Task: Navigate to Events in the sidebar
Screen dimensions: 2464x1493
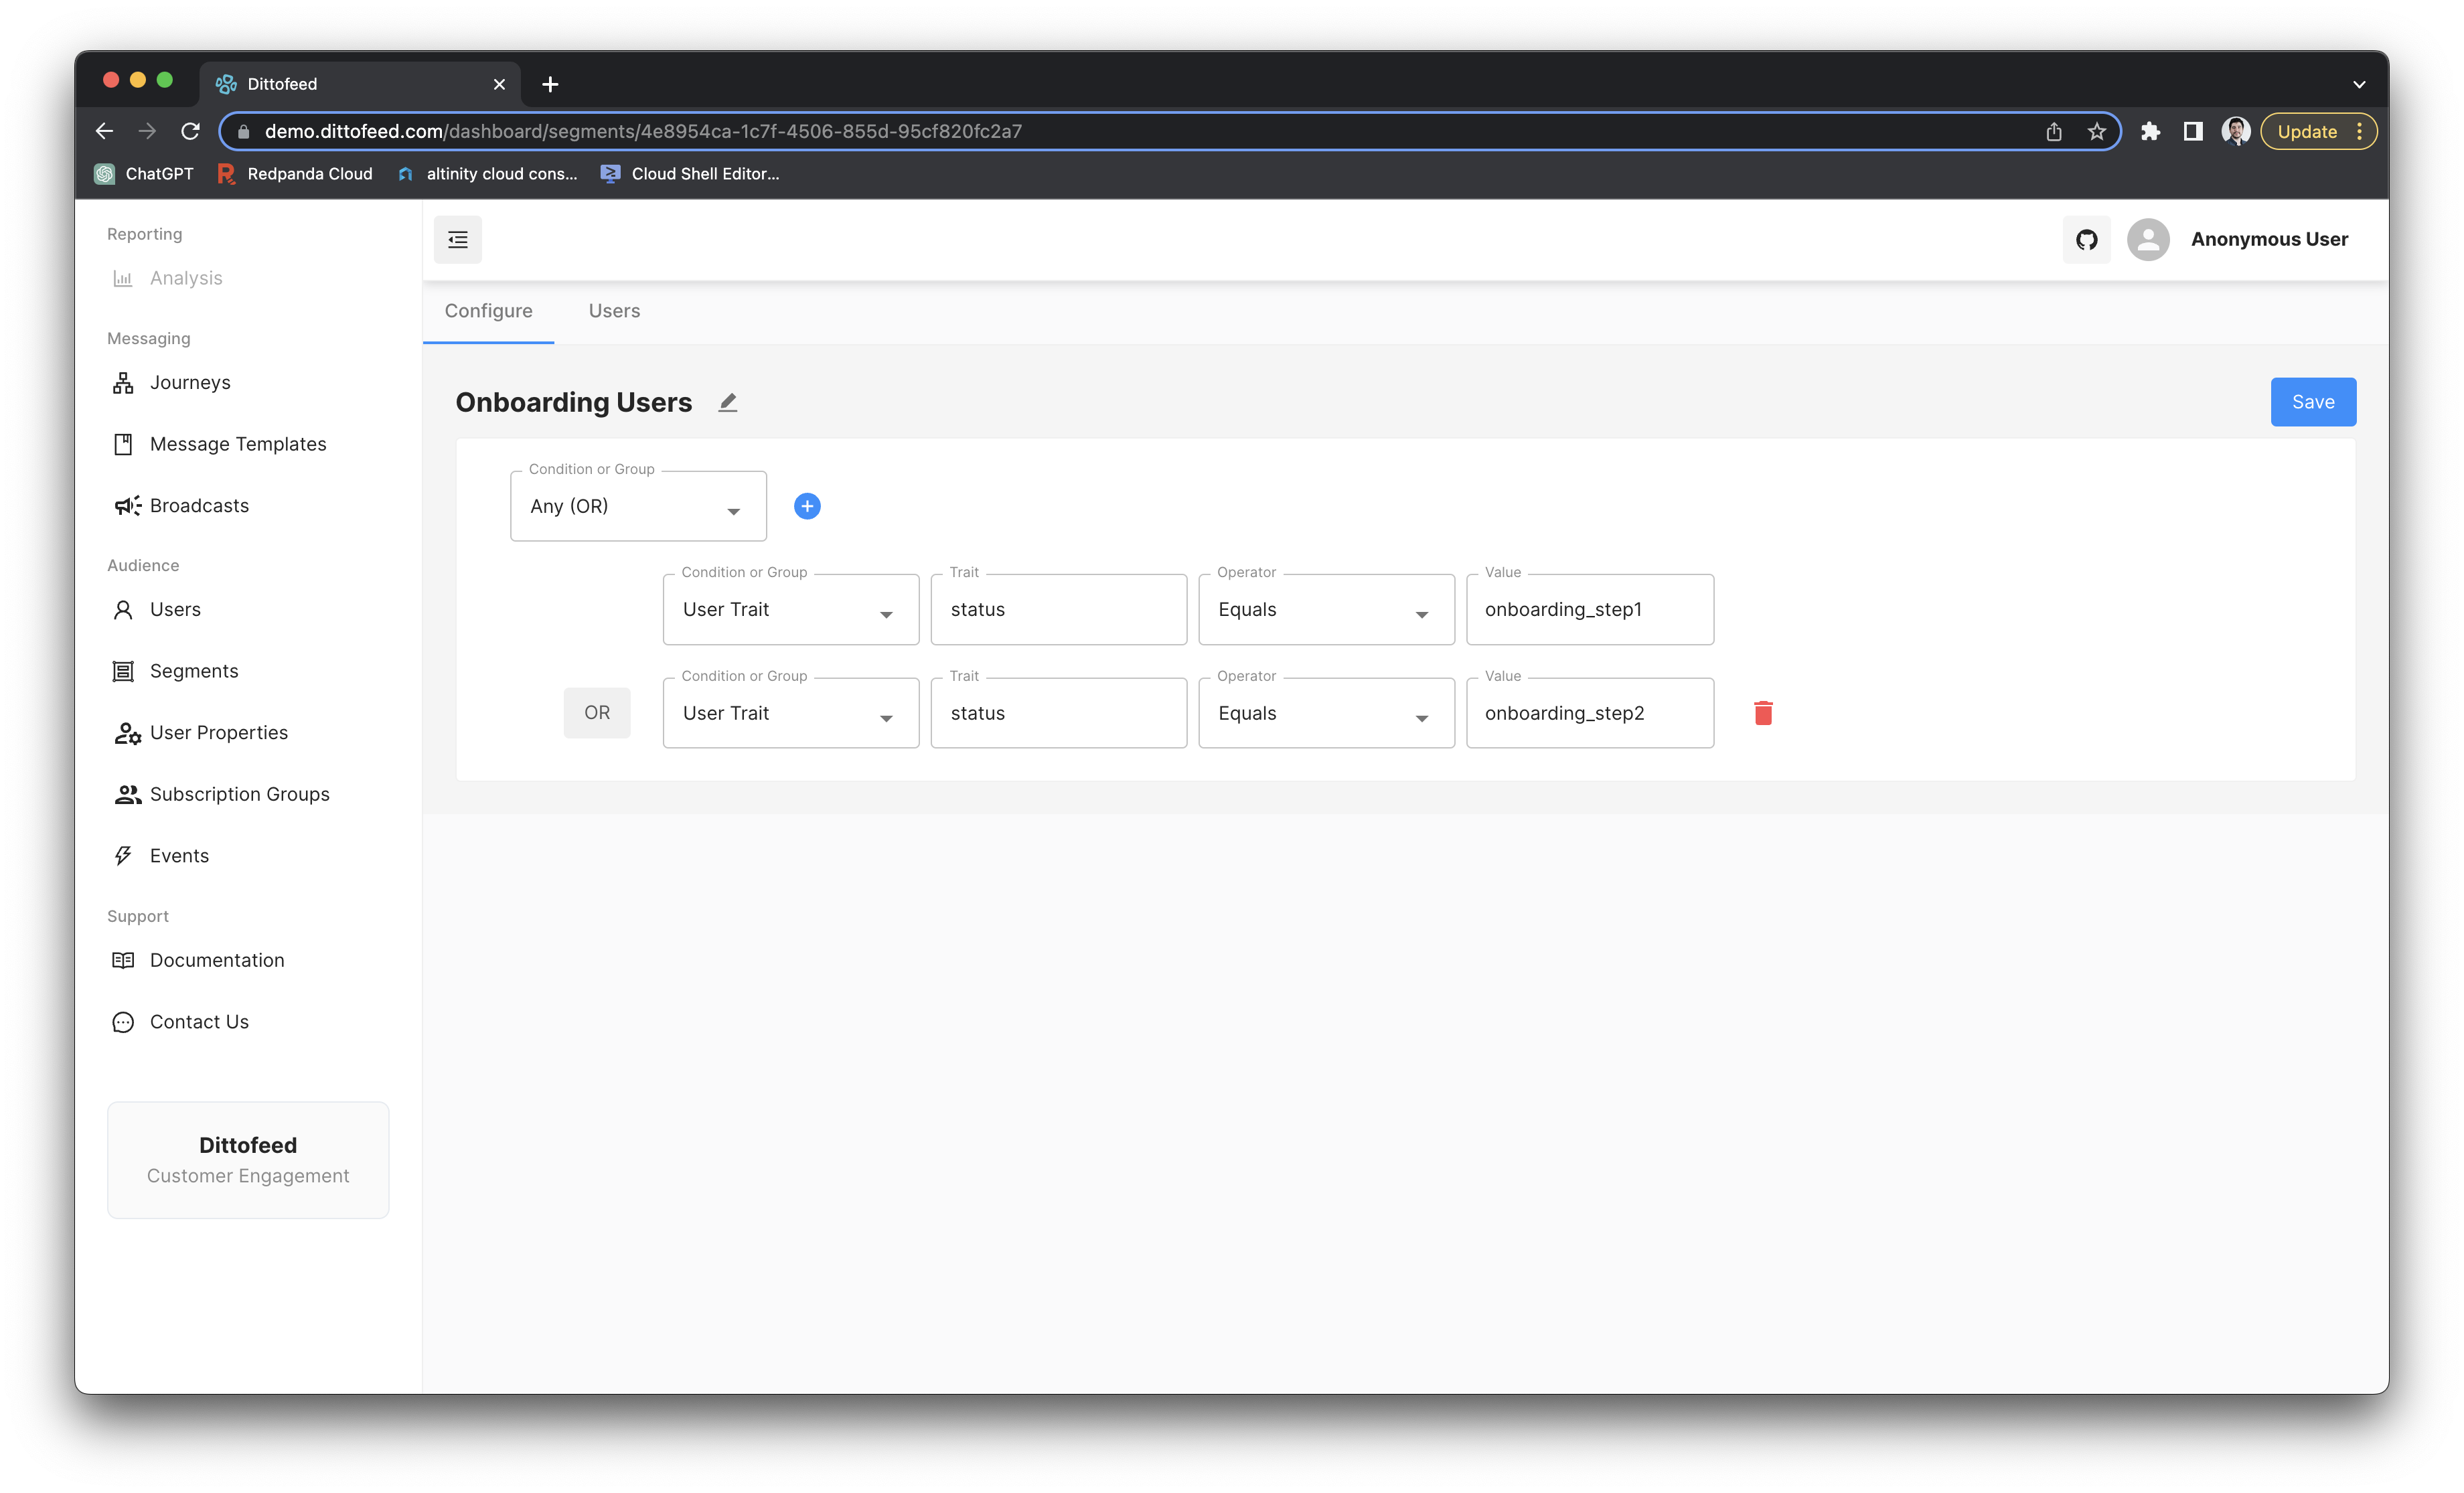Action: tap(179, 856)
